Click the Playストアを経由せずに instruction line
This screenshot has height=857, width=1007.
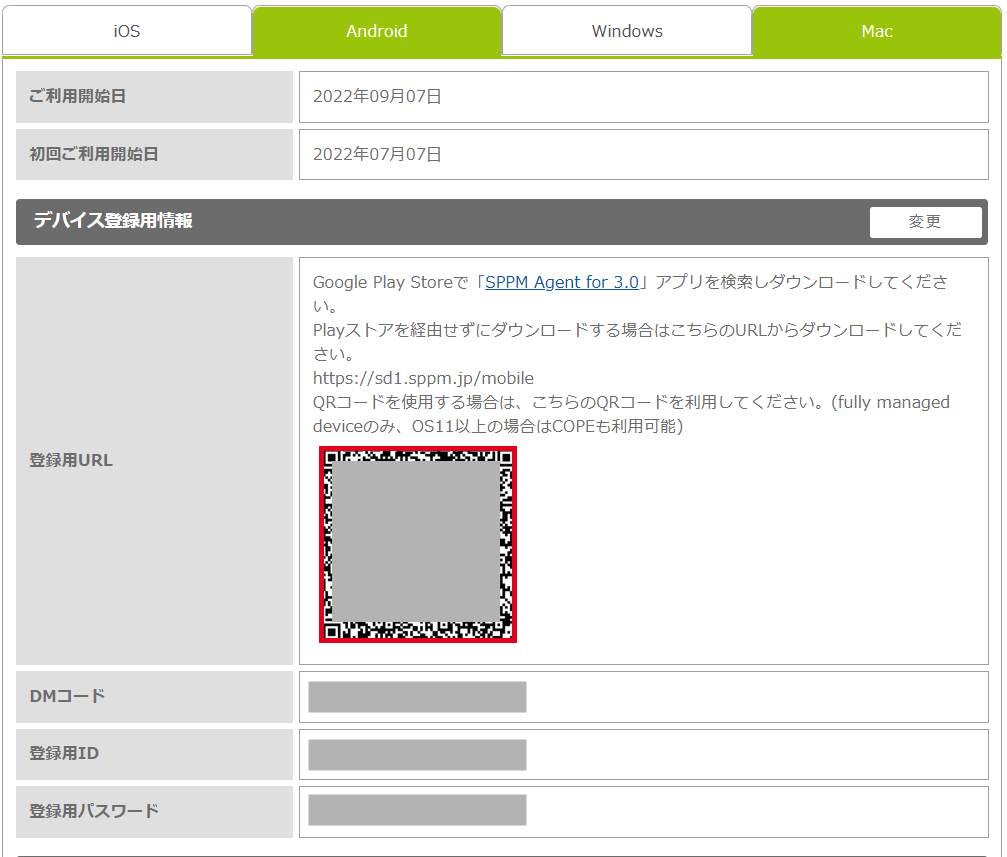point(637,342)
